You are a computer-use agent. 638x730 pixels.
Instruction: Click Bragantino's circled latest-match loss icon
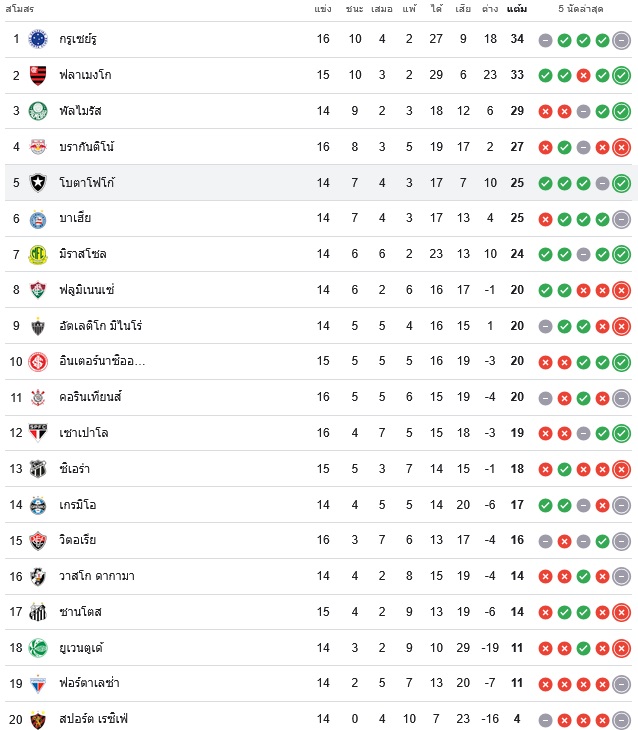[x=621, y=148]
